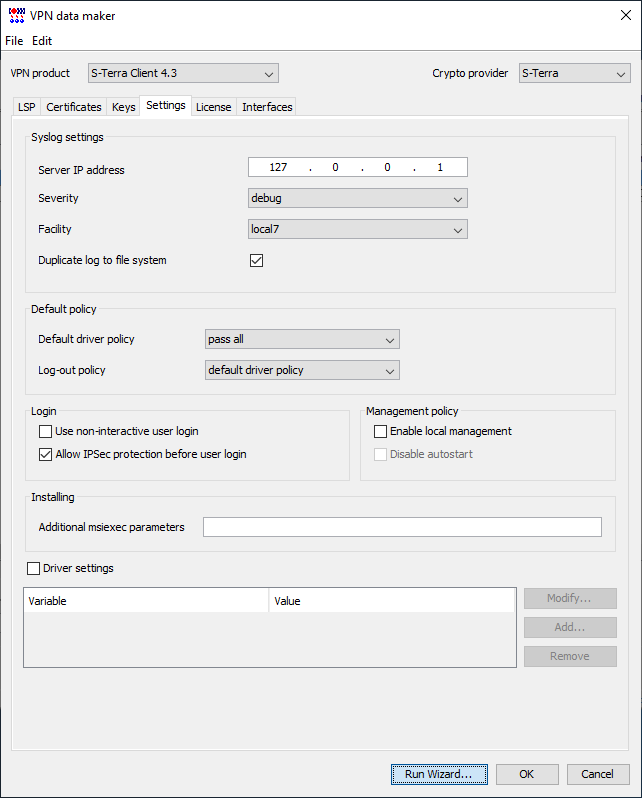Viewport: 642px width, 798px height.
Task: Click the first octet 127 of Server IP
Action: pos(278,167)
